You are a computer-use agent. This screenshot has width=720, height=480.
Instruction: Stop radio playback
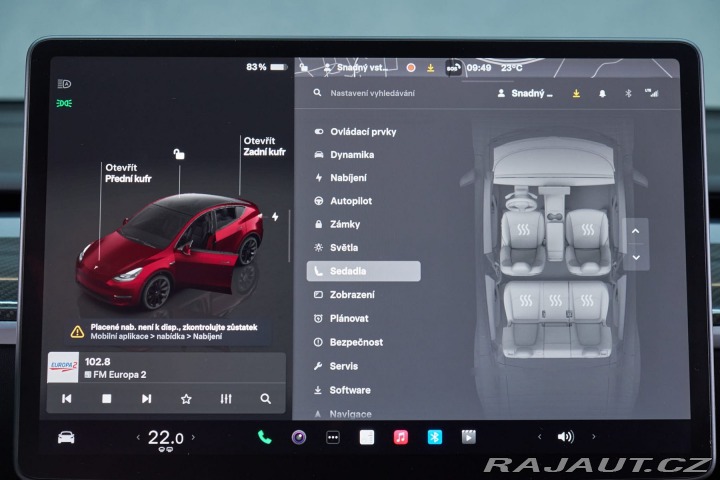point(107,399)
